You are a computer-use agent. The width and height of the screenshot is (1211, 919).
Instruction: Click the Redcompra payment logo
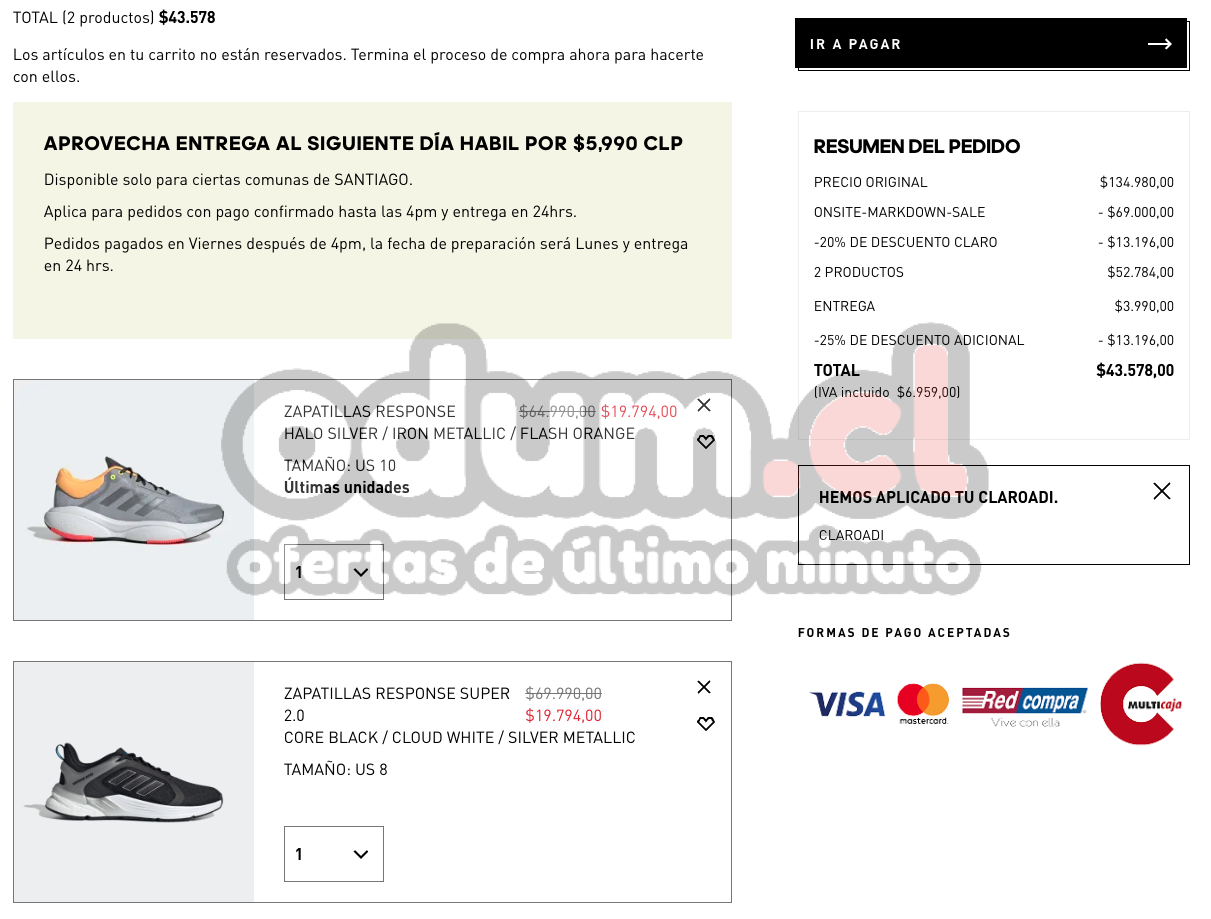[x=1025, y=706]
